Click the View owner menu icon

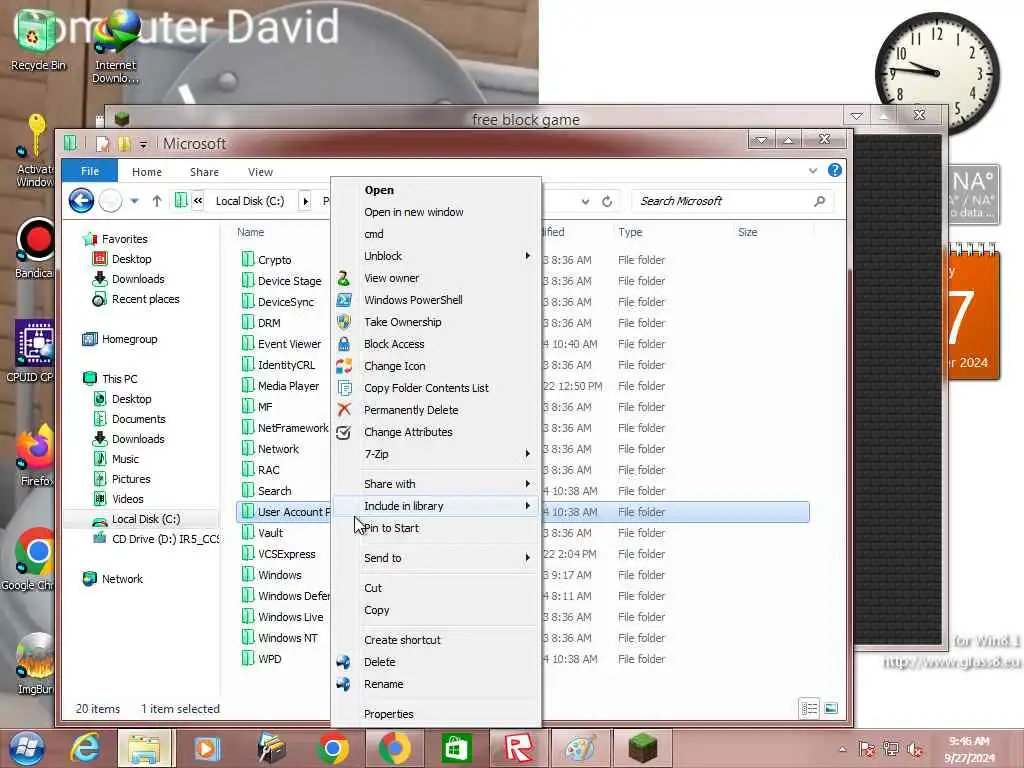[x=344, y=279]
